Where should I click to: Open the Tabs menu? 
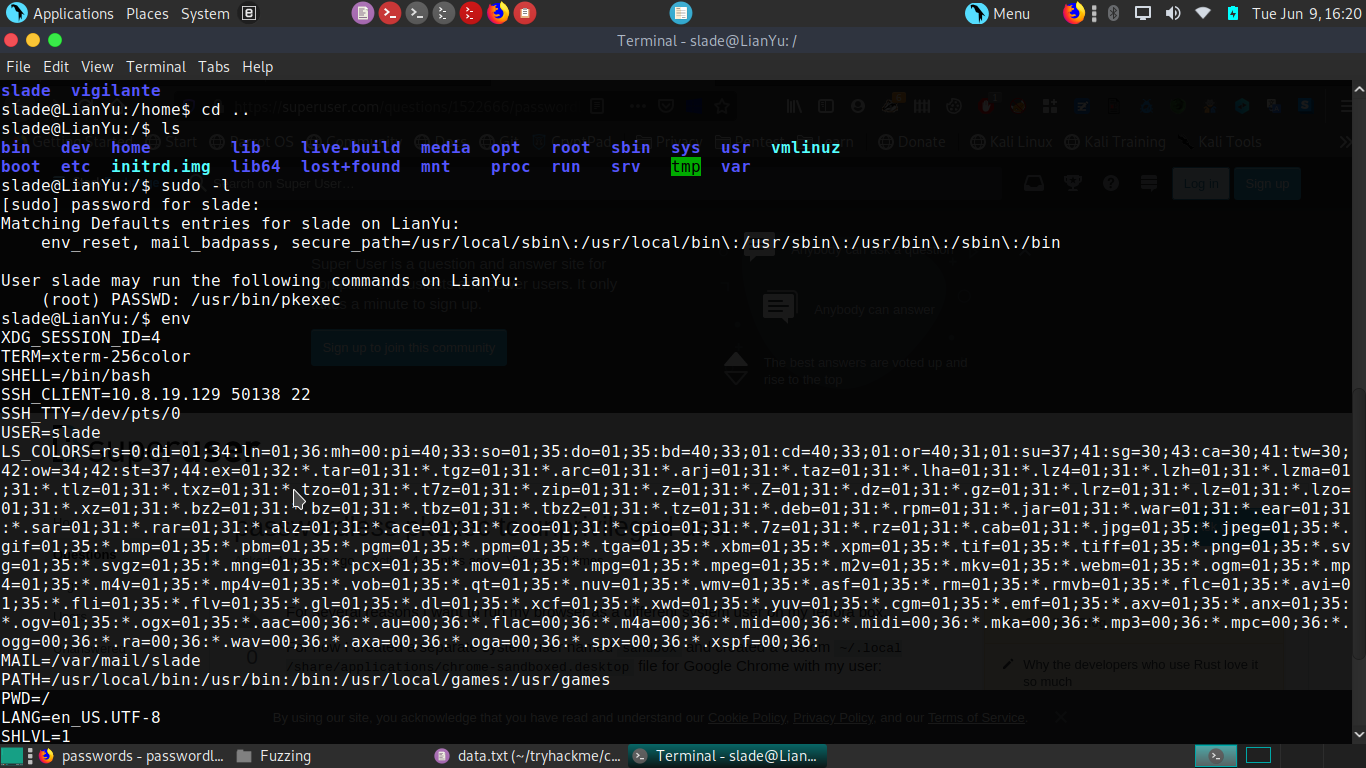214,67
